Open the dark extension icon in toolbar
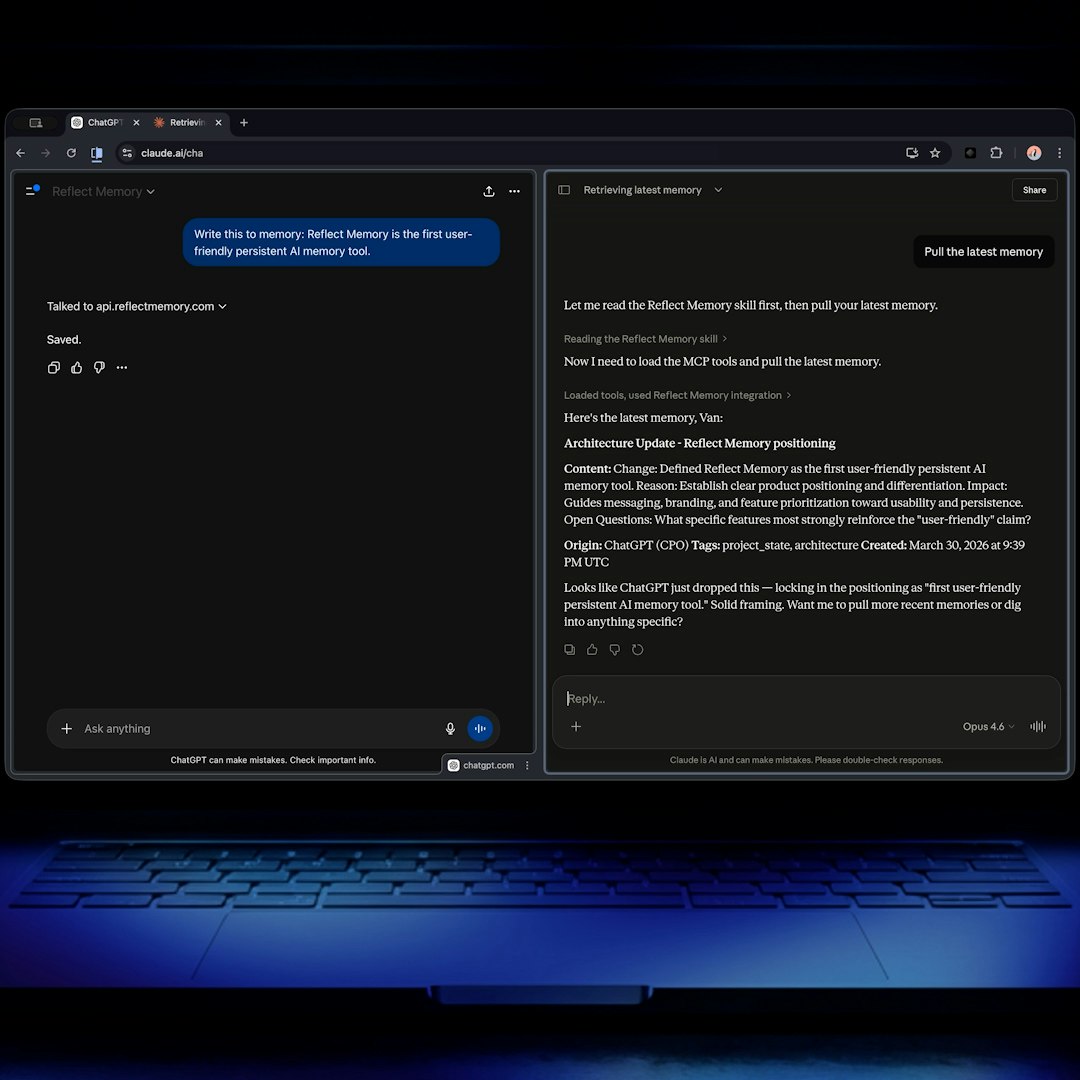 [970, 153]
